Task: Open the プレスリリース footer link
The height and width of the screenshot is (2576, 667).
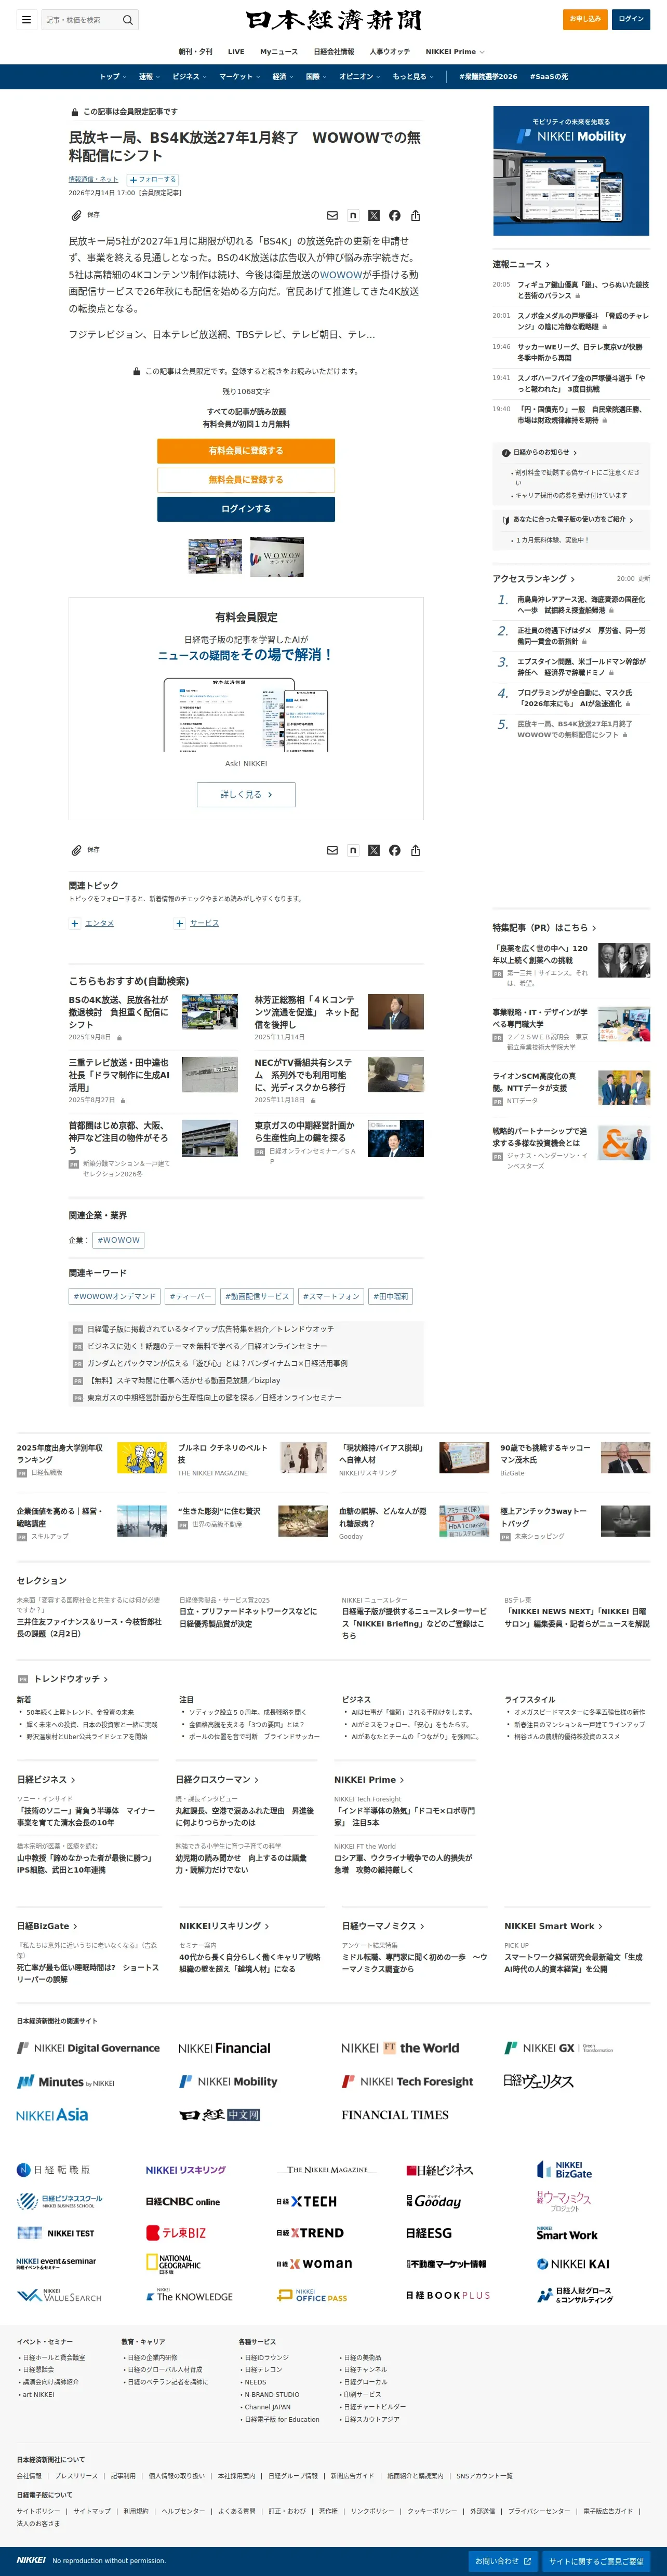Action: pos(76,2476)
